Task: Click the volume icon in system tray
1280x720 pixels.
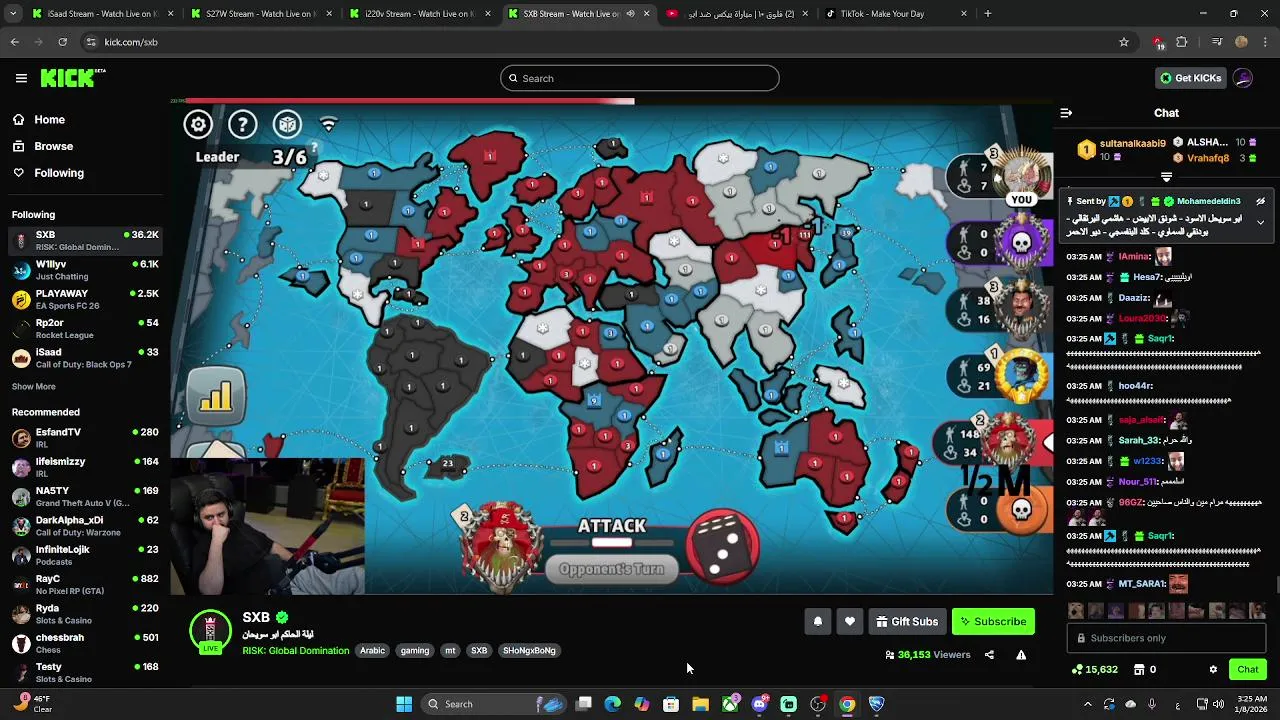Action: point(1218,704)
